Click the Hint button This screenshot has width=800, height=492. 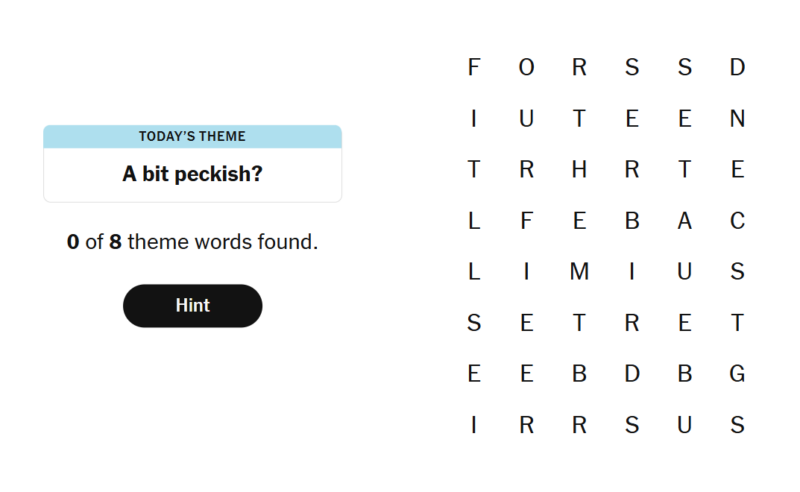tap(192, 306)
